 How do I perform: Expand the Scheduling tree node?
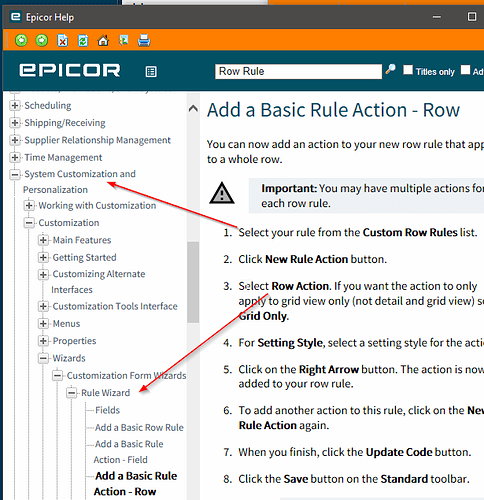coord(15,106)
